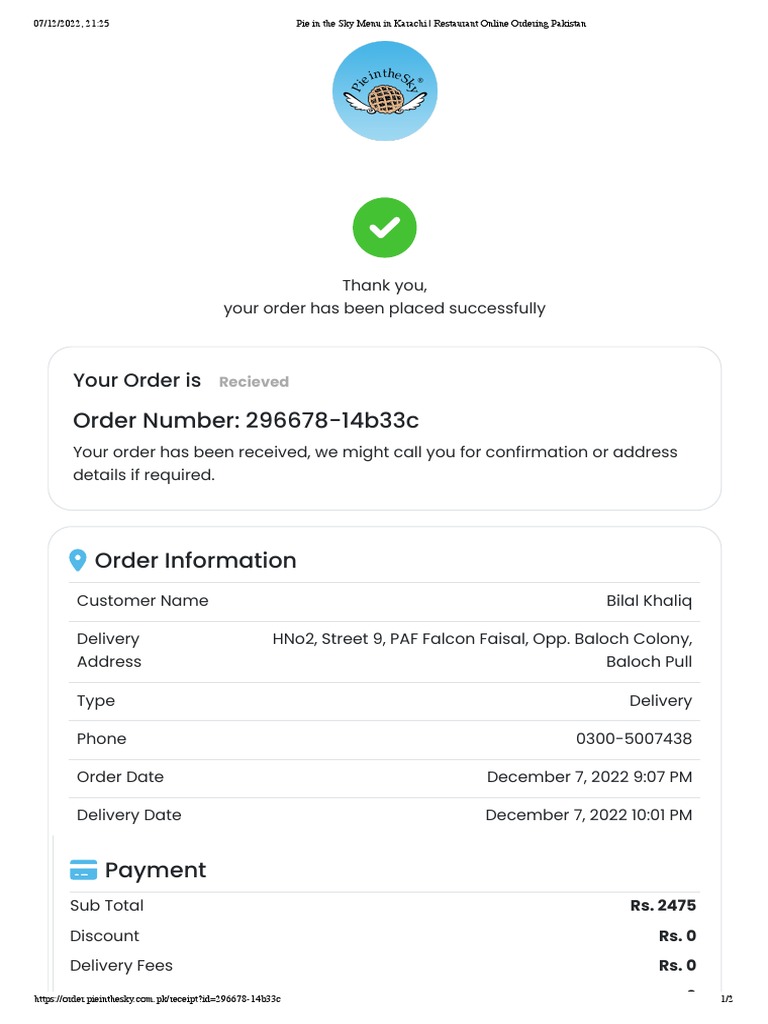The width and height of the screenshot is (768, 1024).
Task: Open the receipt URL in the footer
Action: (x=157, y=999)
